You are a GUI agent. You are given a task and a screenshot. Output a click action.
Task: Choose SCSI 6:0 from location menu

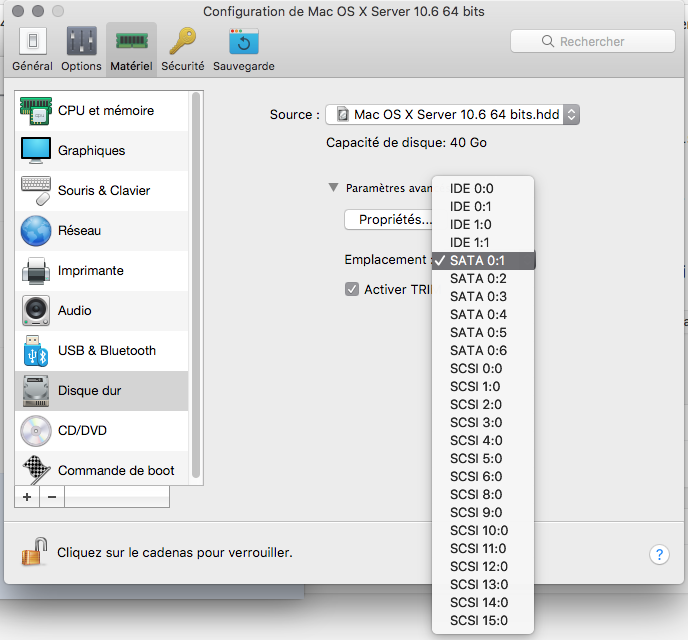coord(483,476)
